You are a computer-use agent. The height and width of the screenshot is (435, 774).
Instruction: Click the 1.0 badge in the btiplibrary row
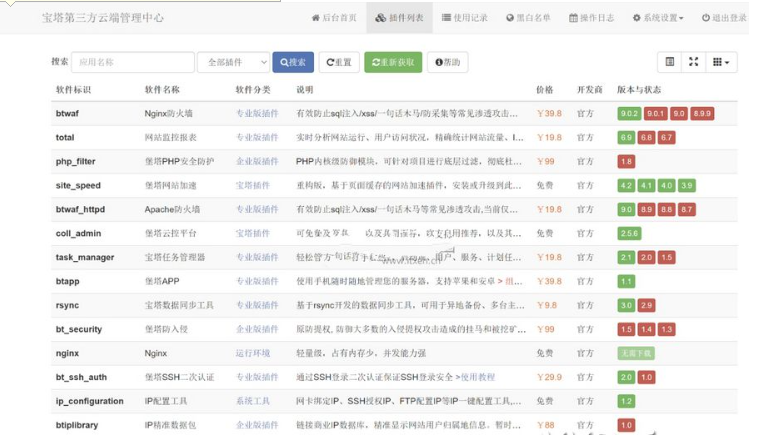point(626,425)
